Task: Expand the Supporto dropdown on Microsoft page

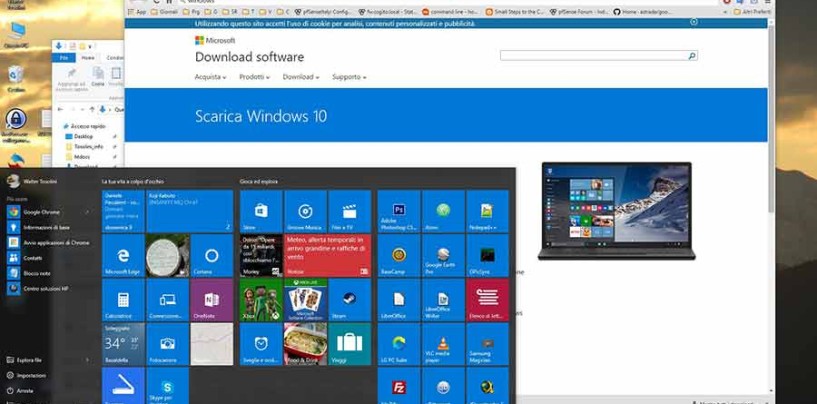Action: pyautogui.click(x=349, y=77)
